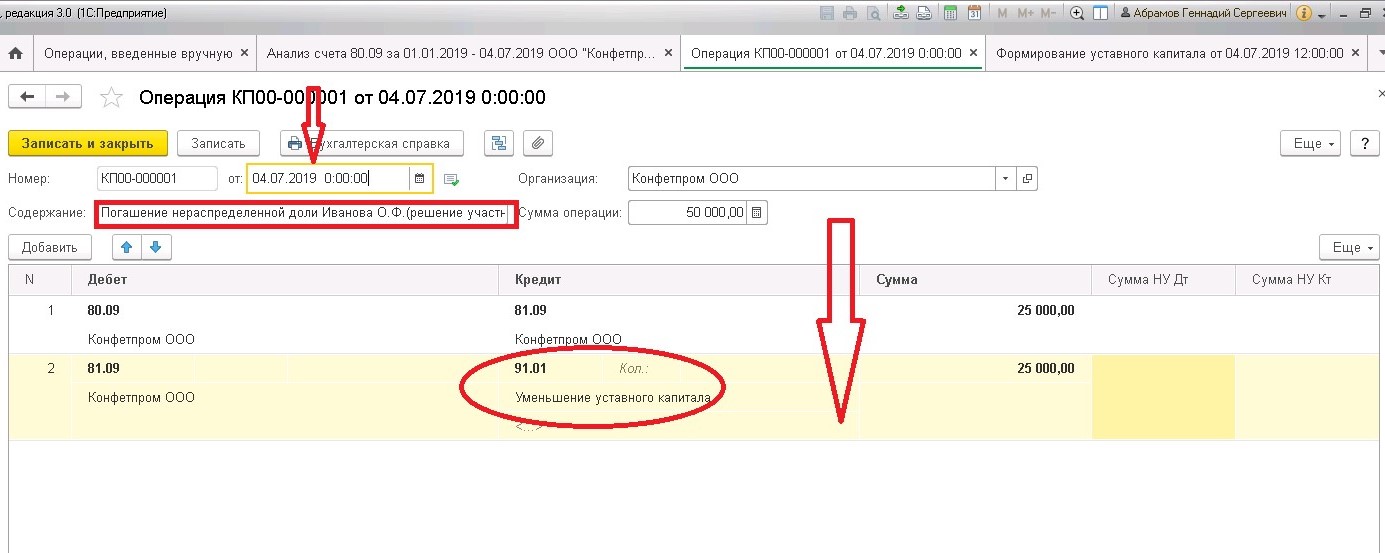Viewport: 1385px width, 553px height.
Task: Click the M memory button
Action: click(x=1002, y=13)
